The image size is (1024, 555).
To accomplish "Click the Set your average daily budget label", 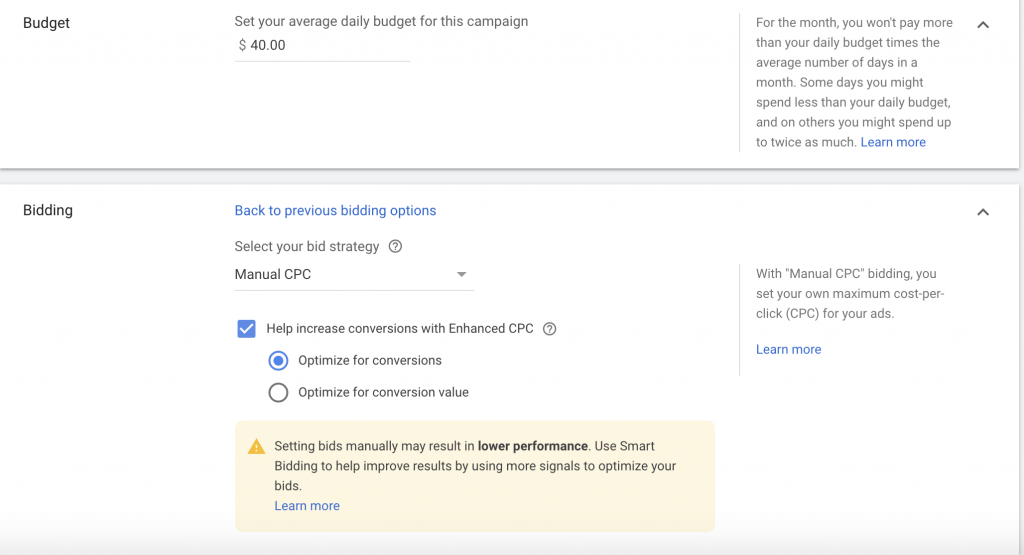I will [x=381, y=21].
